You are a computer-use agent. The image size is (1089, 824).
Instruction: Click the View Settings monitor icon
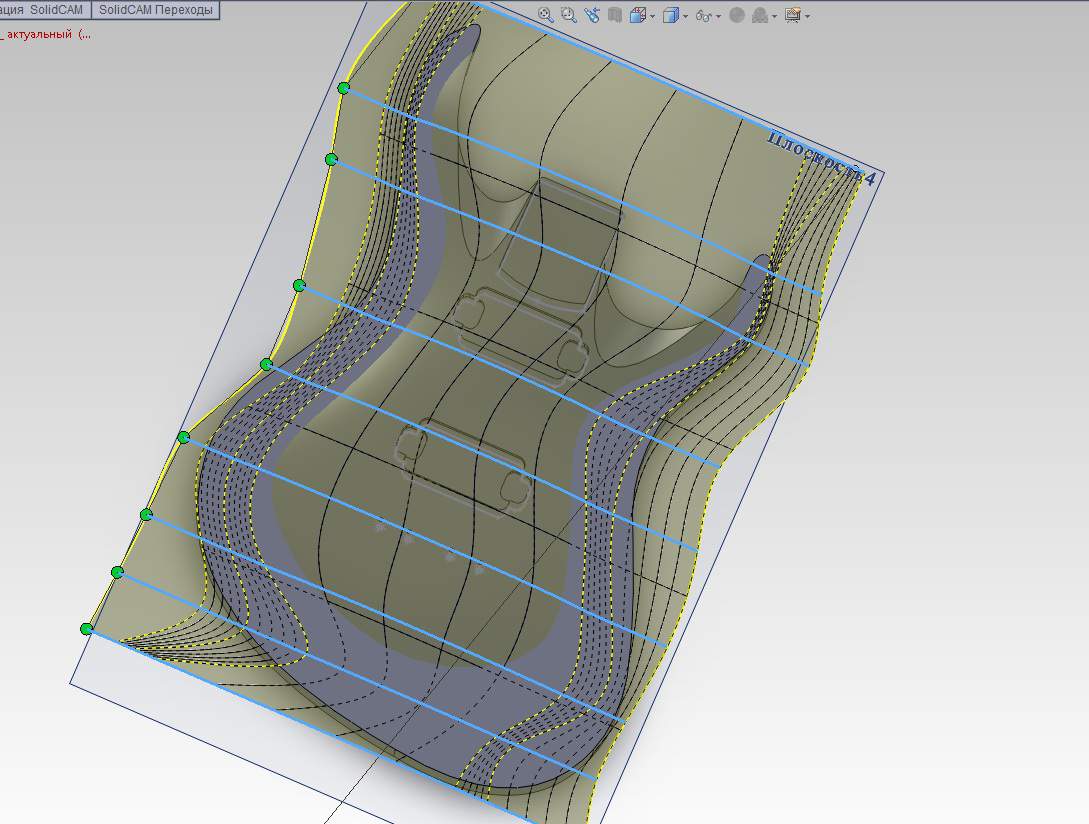pyautogui.click(x=792, y=15)
